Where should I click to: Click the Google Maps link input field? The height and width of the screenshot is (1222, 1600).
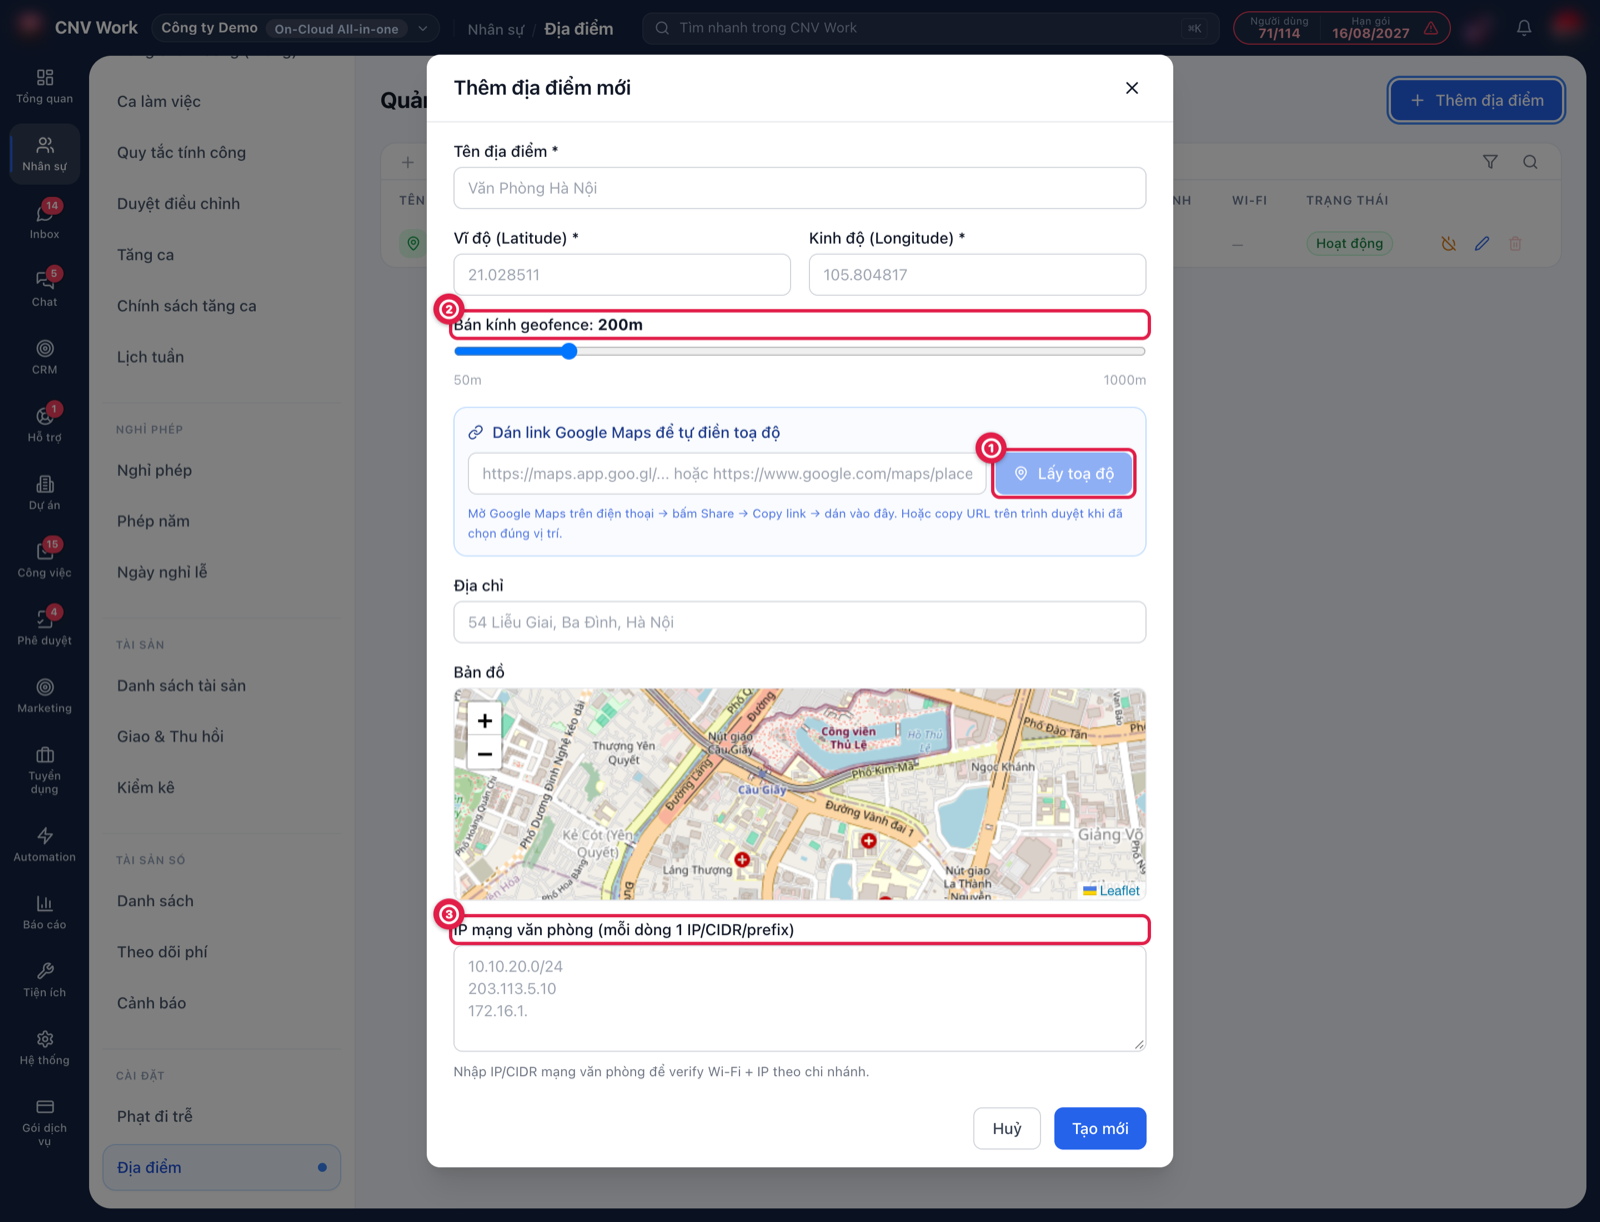tap(727, 474)
